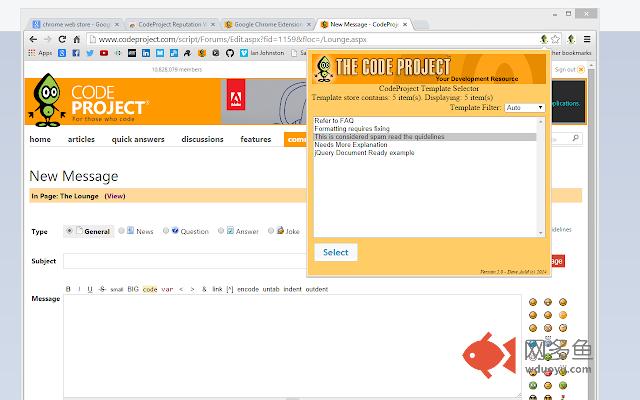
Task: Click the CodeProject extension icon beside star
Action: point(544,39)
